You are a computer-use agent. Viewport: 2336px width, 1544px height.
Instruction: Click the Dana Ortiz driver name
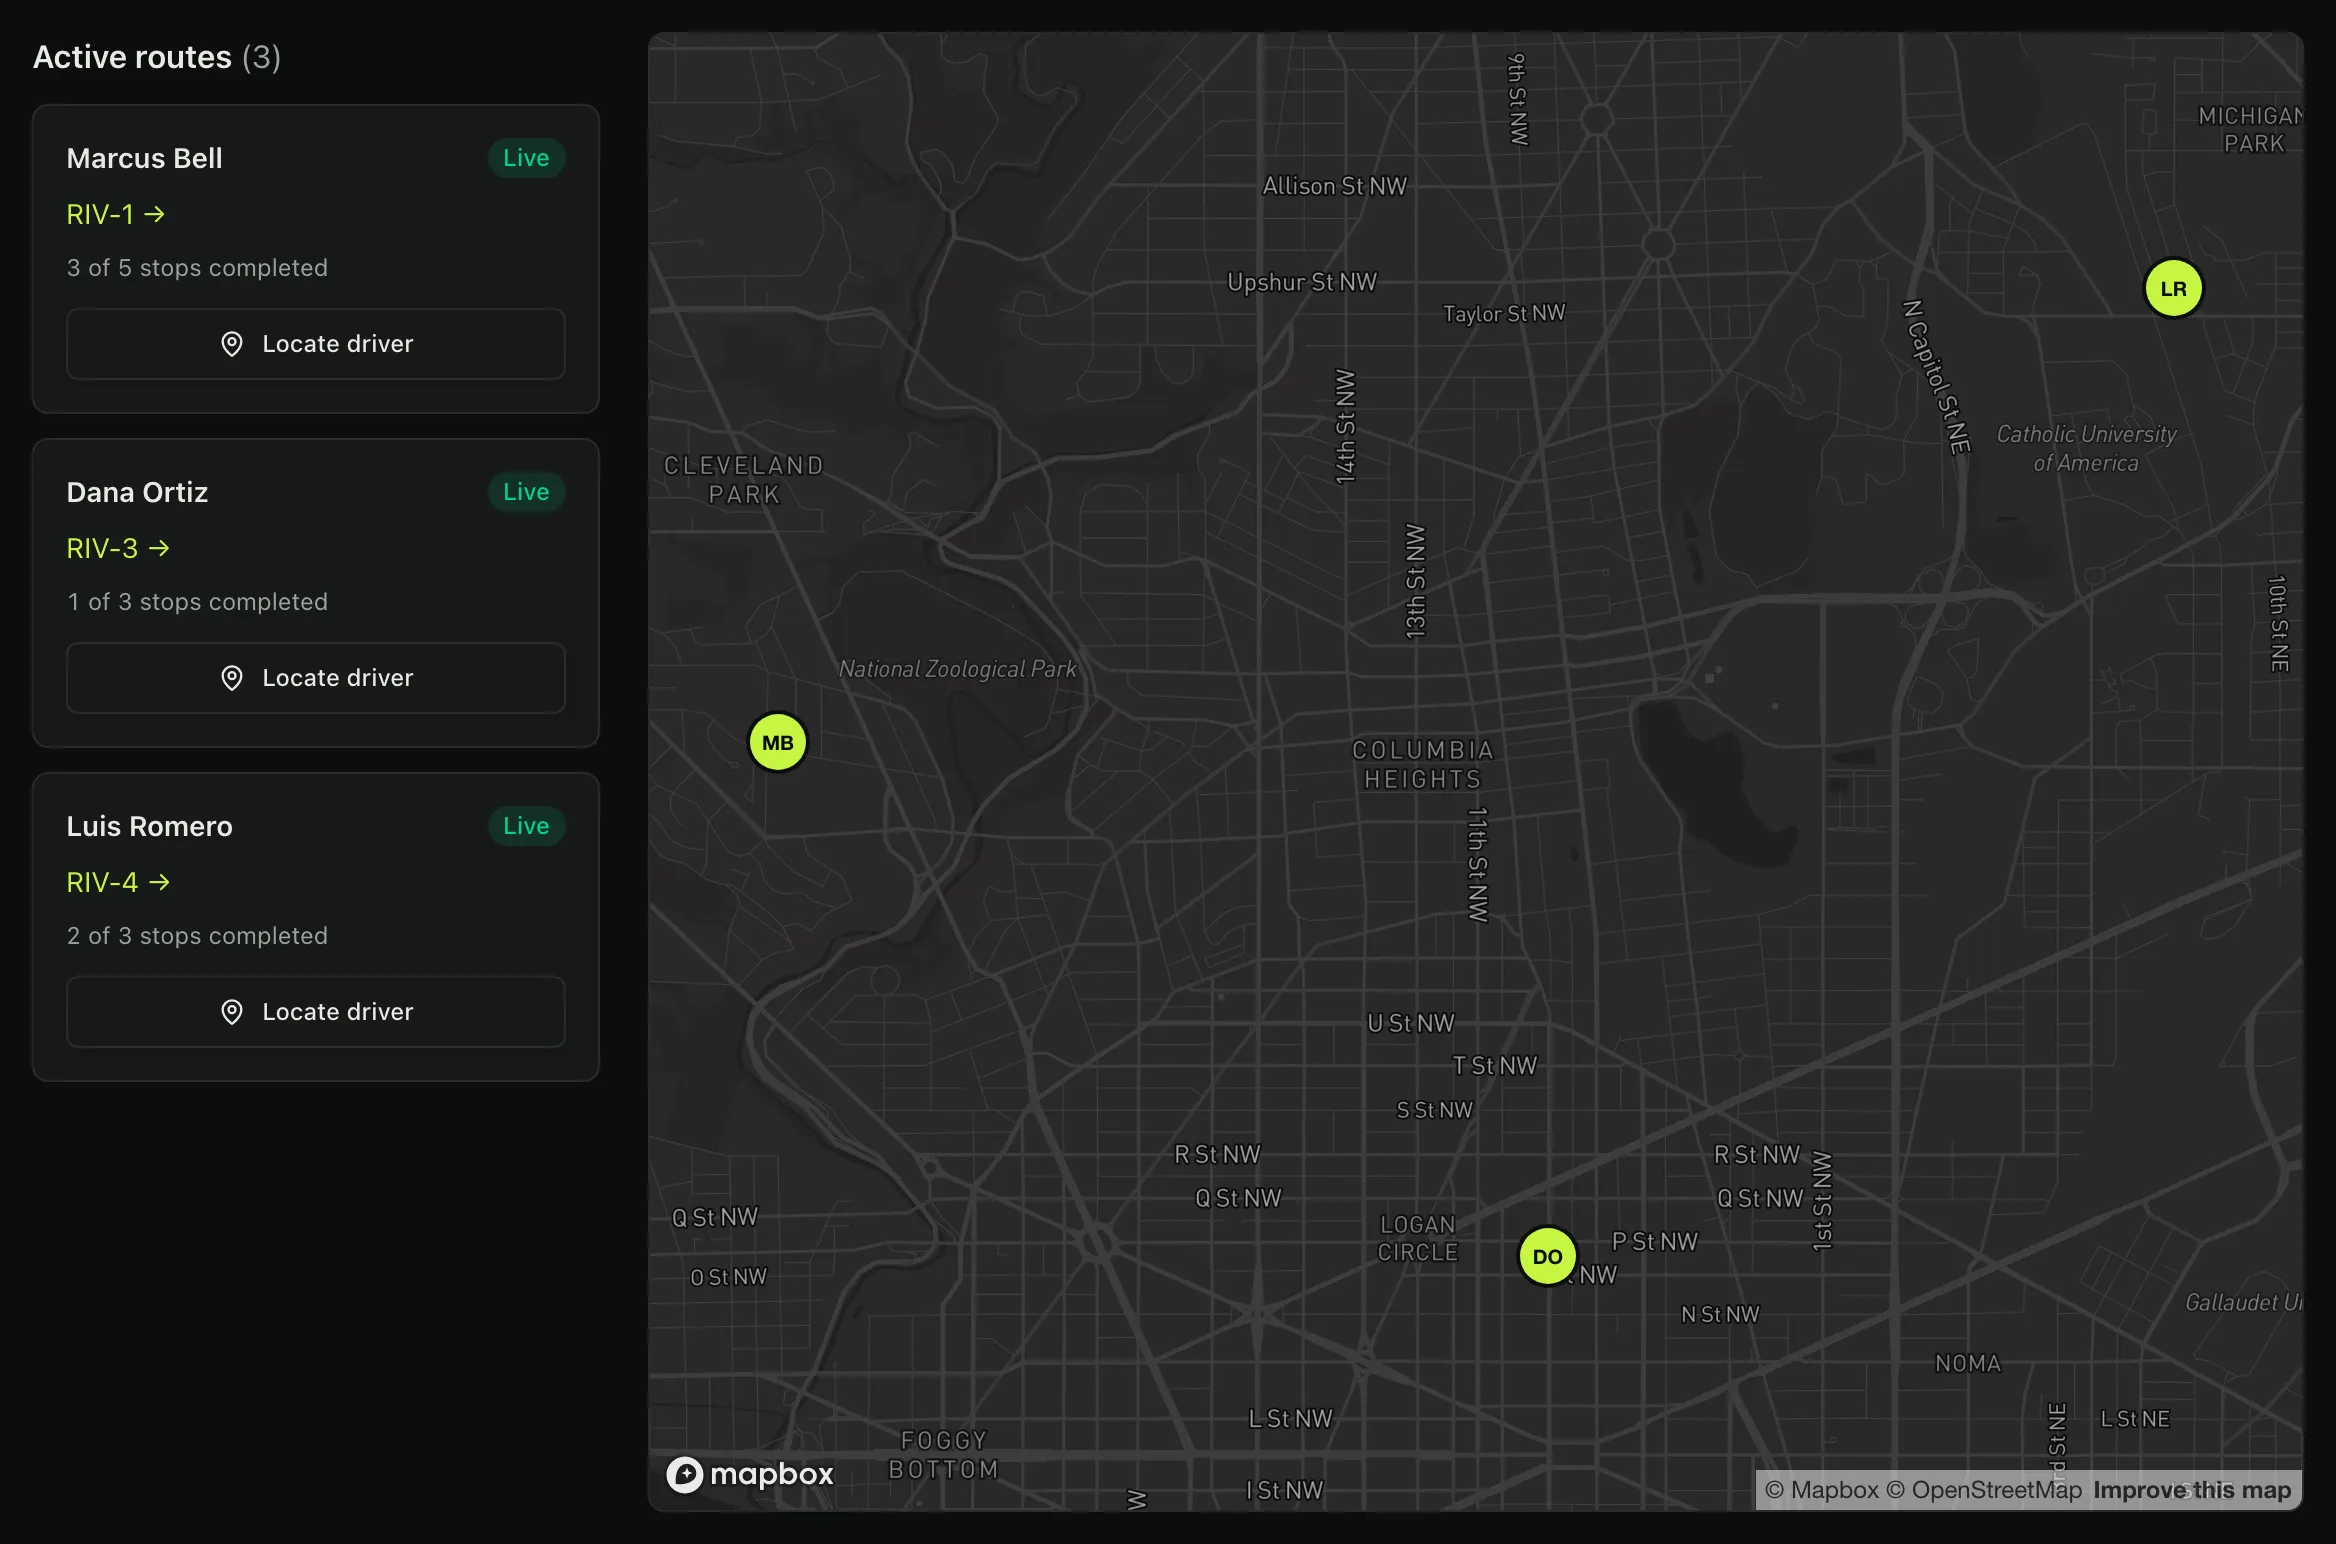pyautogui.click(x=137, y=492)
